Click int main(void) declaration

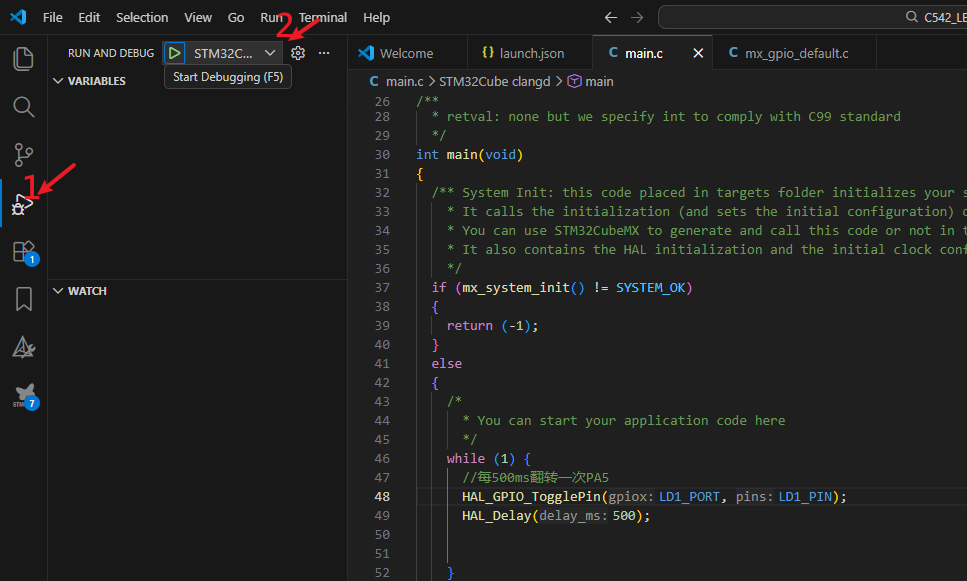coord(469,155)
